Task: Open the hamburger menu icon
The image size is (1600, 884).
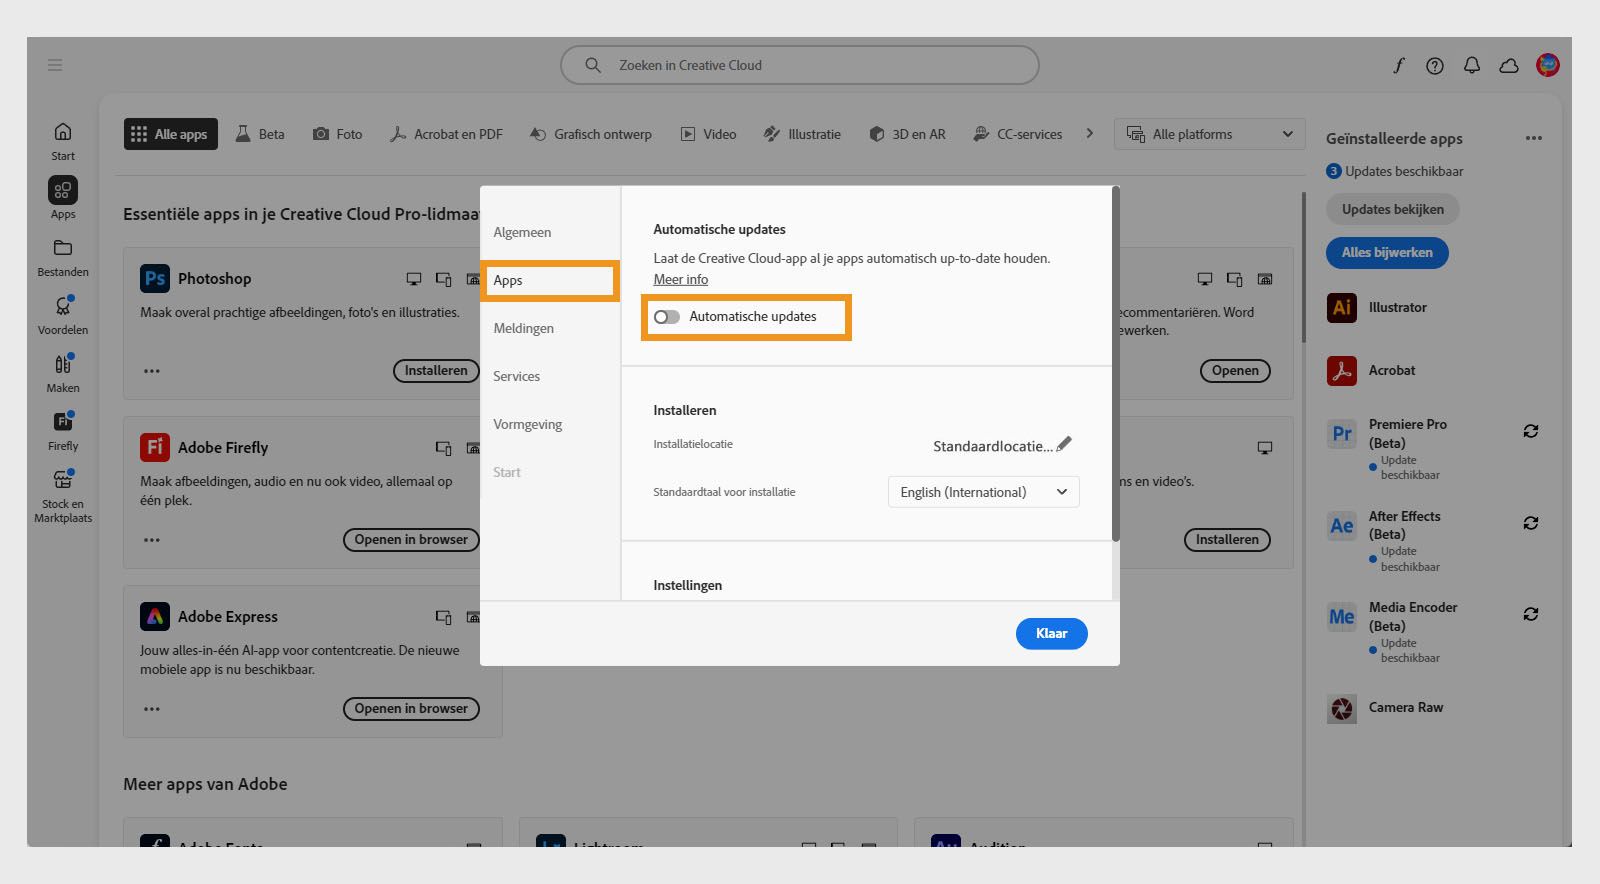Action: [55, 65]
